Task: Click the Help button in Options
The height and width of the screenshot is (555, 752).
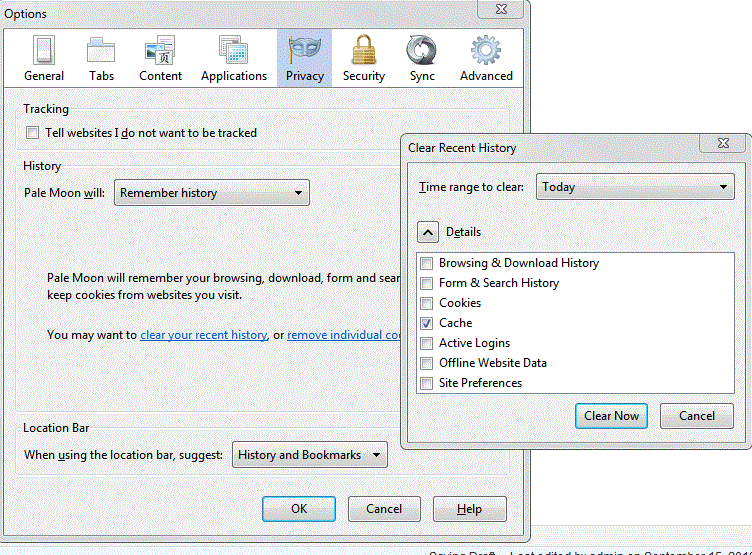Action: [x=470, y=509]
